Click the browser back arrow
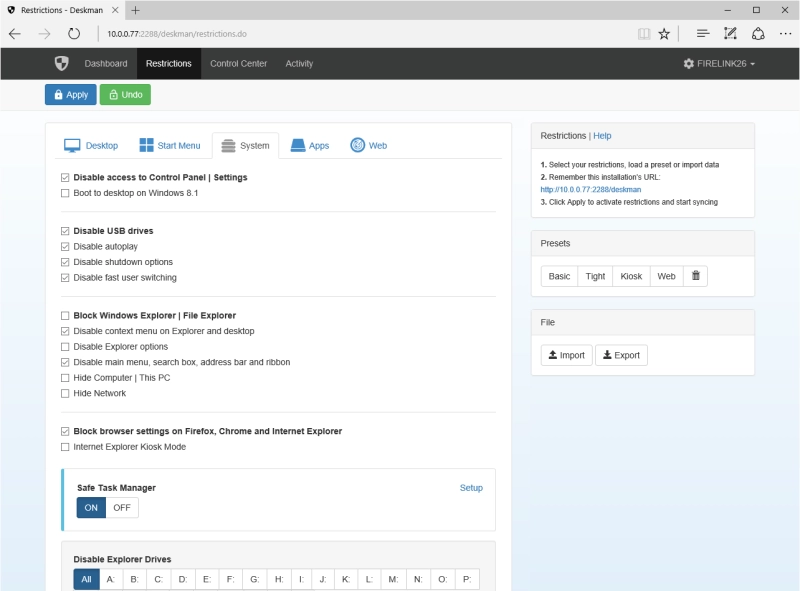 15,34
